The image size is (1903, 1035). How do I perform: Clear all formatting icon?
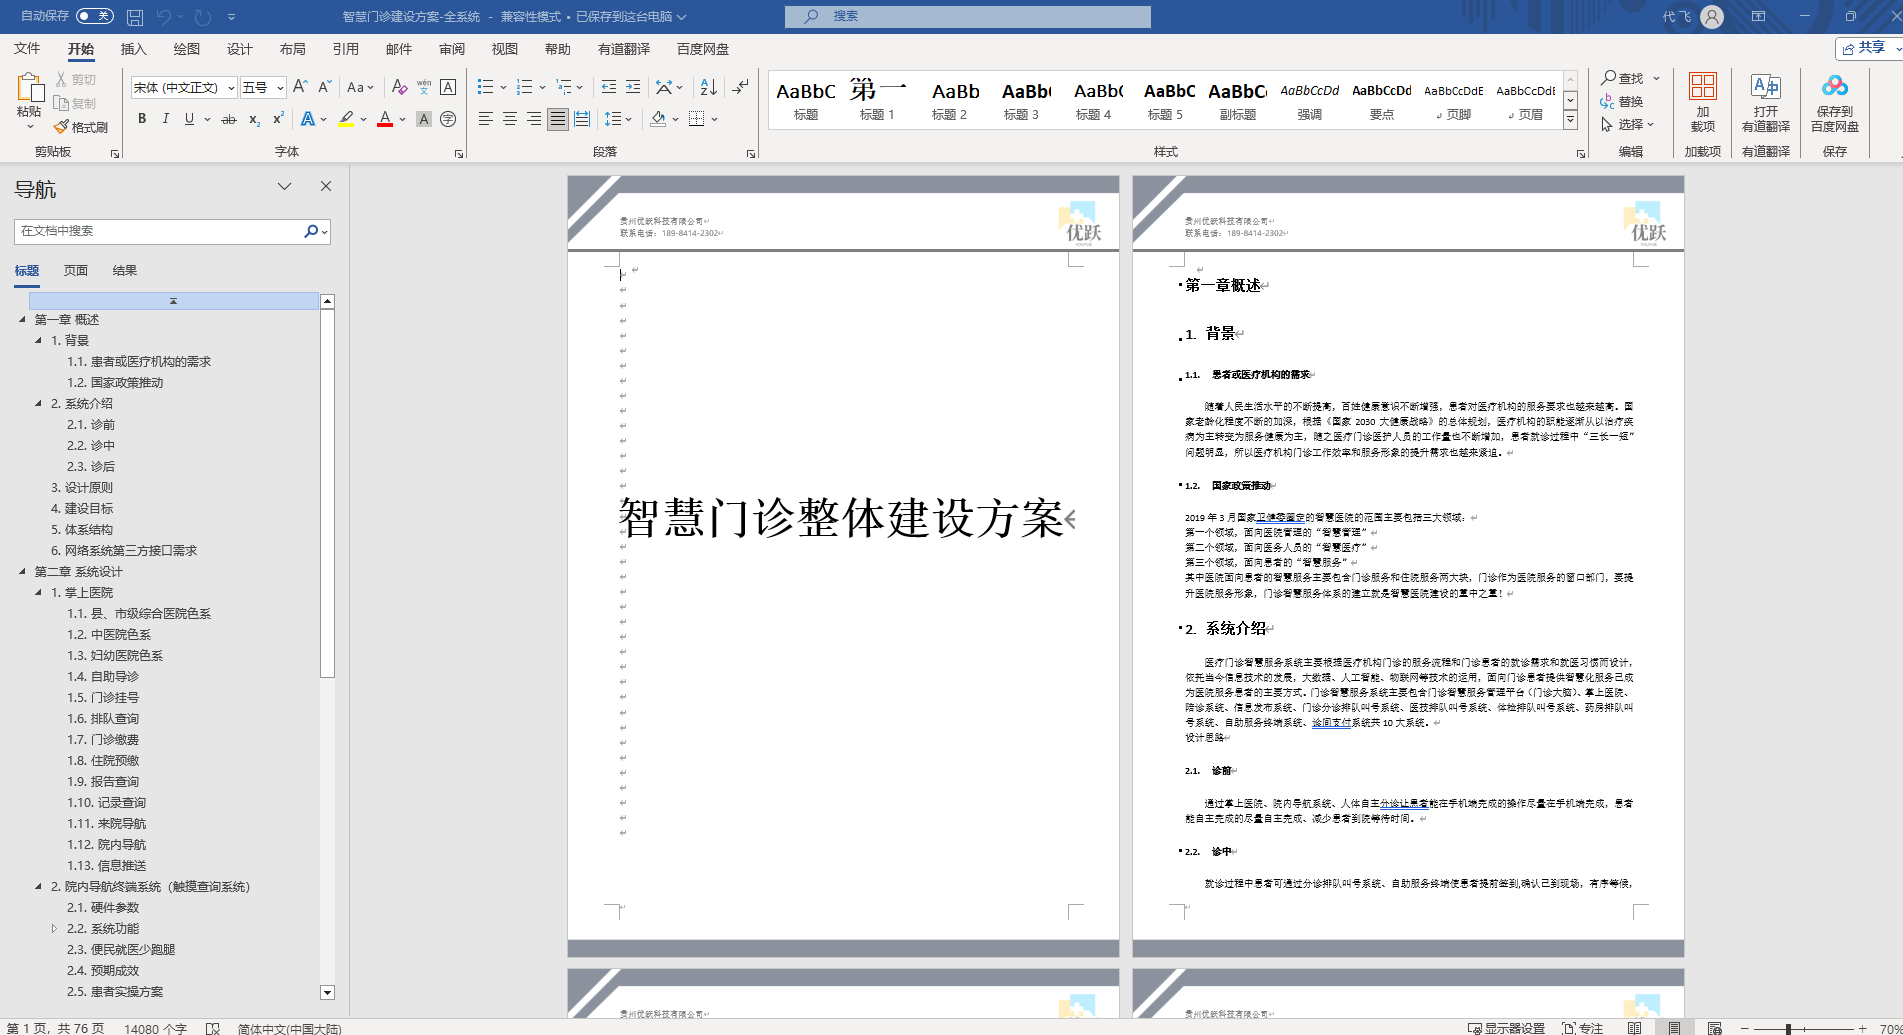[399, 87]
